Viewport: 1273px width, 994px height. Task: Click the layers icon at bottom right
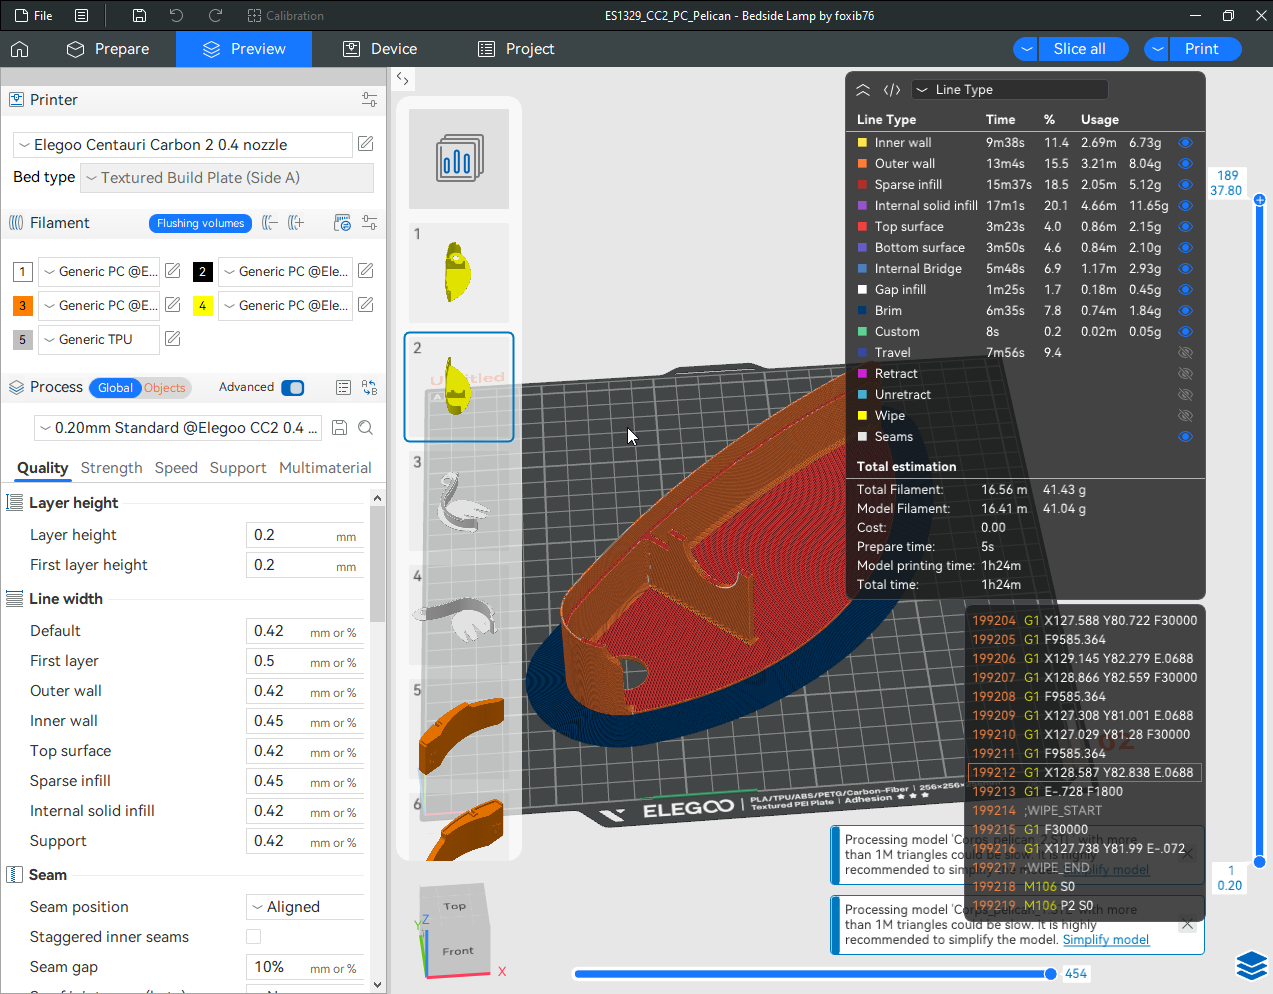click(1251, 965)
